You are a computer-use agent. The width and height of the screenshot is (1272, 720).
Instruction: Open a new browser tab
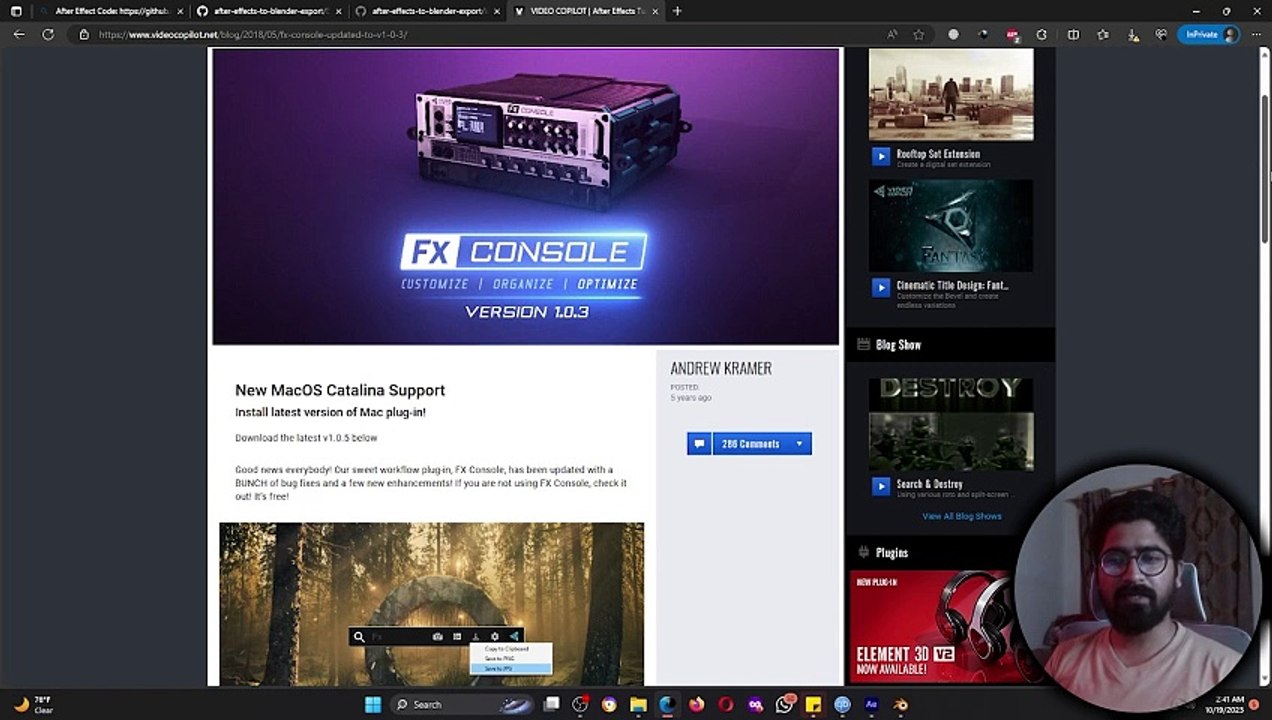point(677,11)
